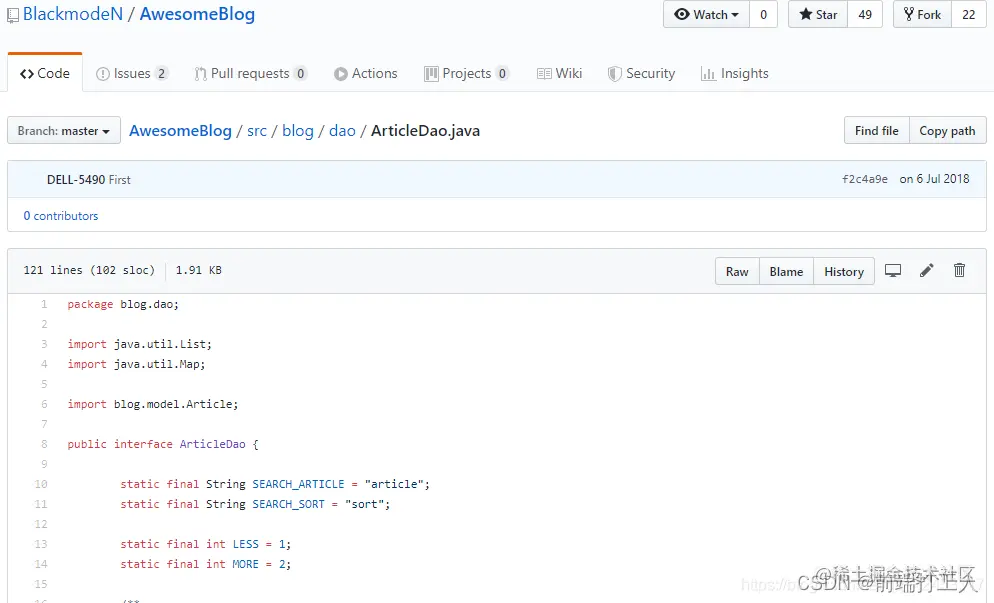The height and width of the screenshot is (603, 994).
Task: Open the First commit message link
Action: coord(119,180)
